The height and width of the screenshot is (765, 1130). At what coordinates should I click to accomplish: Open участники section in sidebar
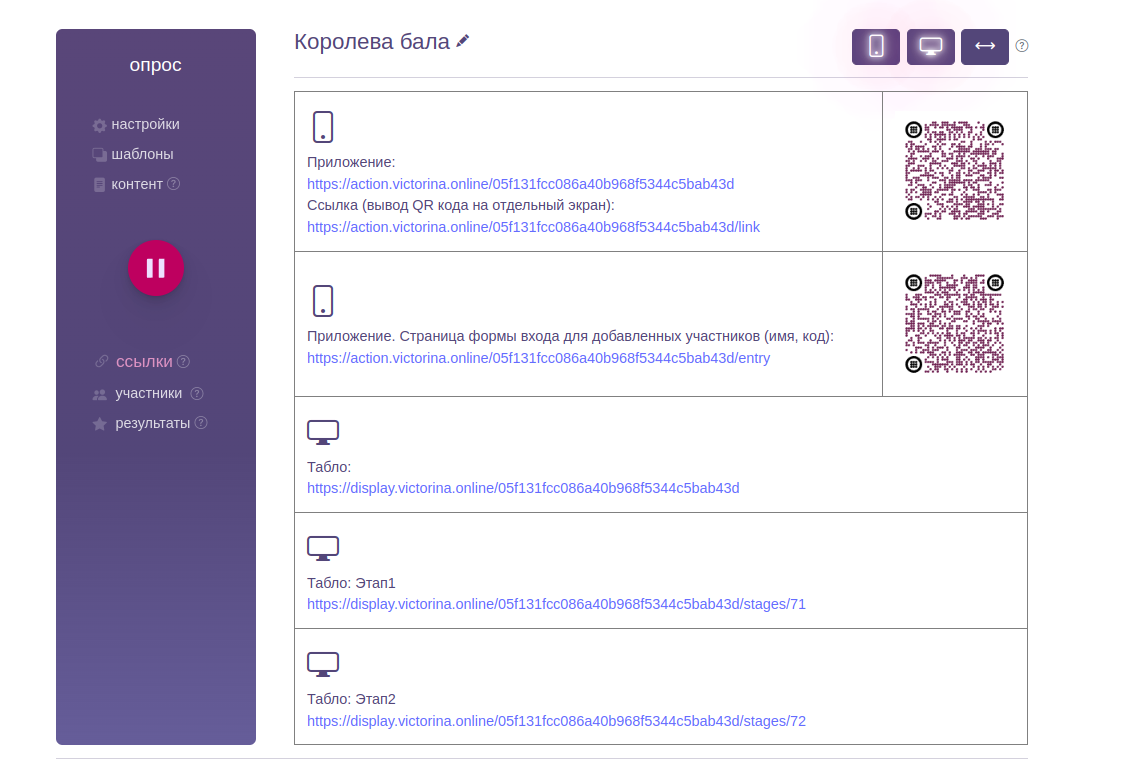[x=148, y=393]
